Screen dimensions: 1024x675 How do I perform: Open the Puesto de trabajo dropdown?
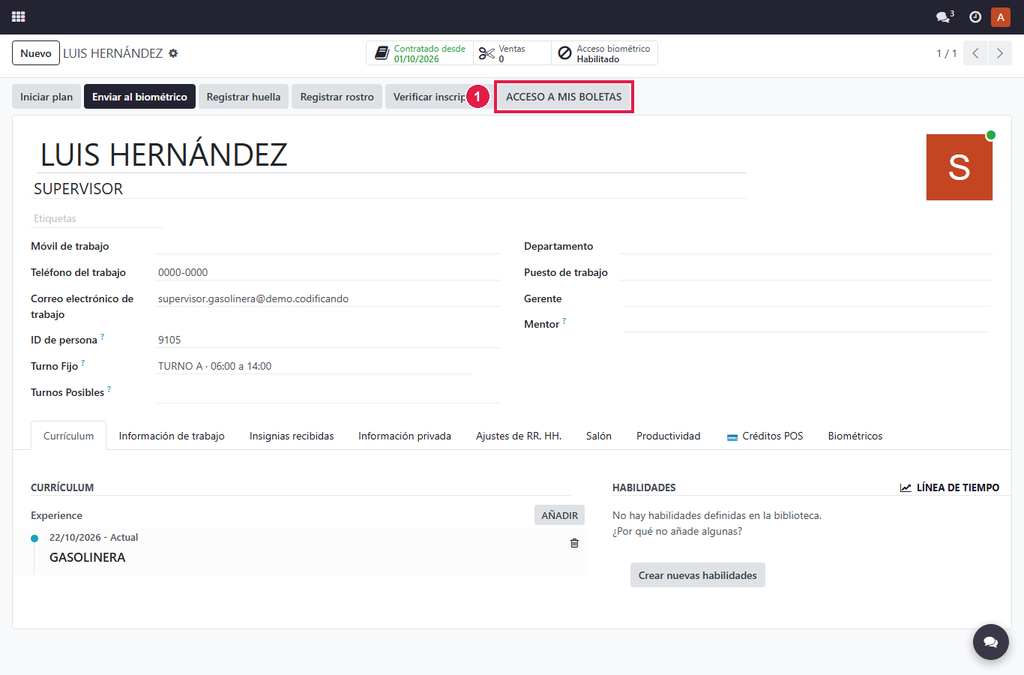tap(807, 272)
